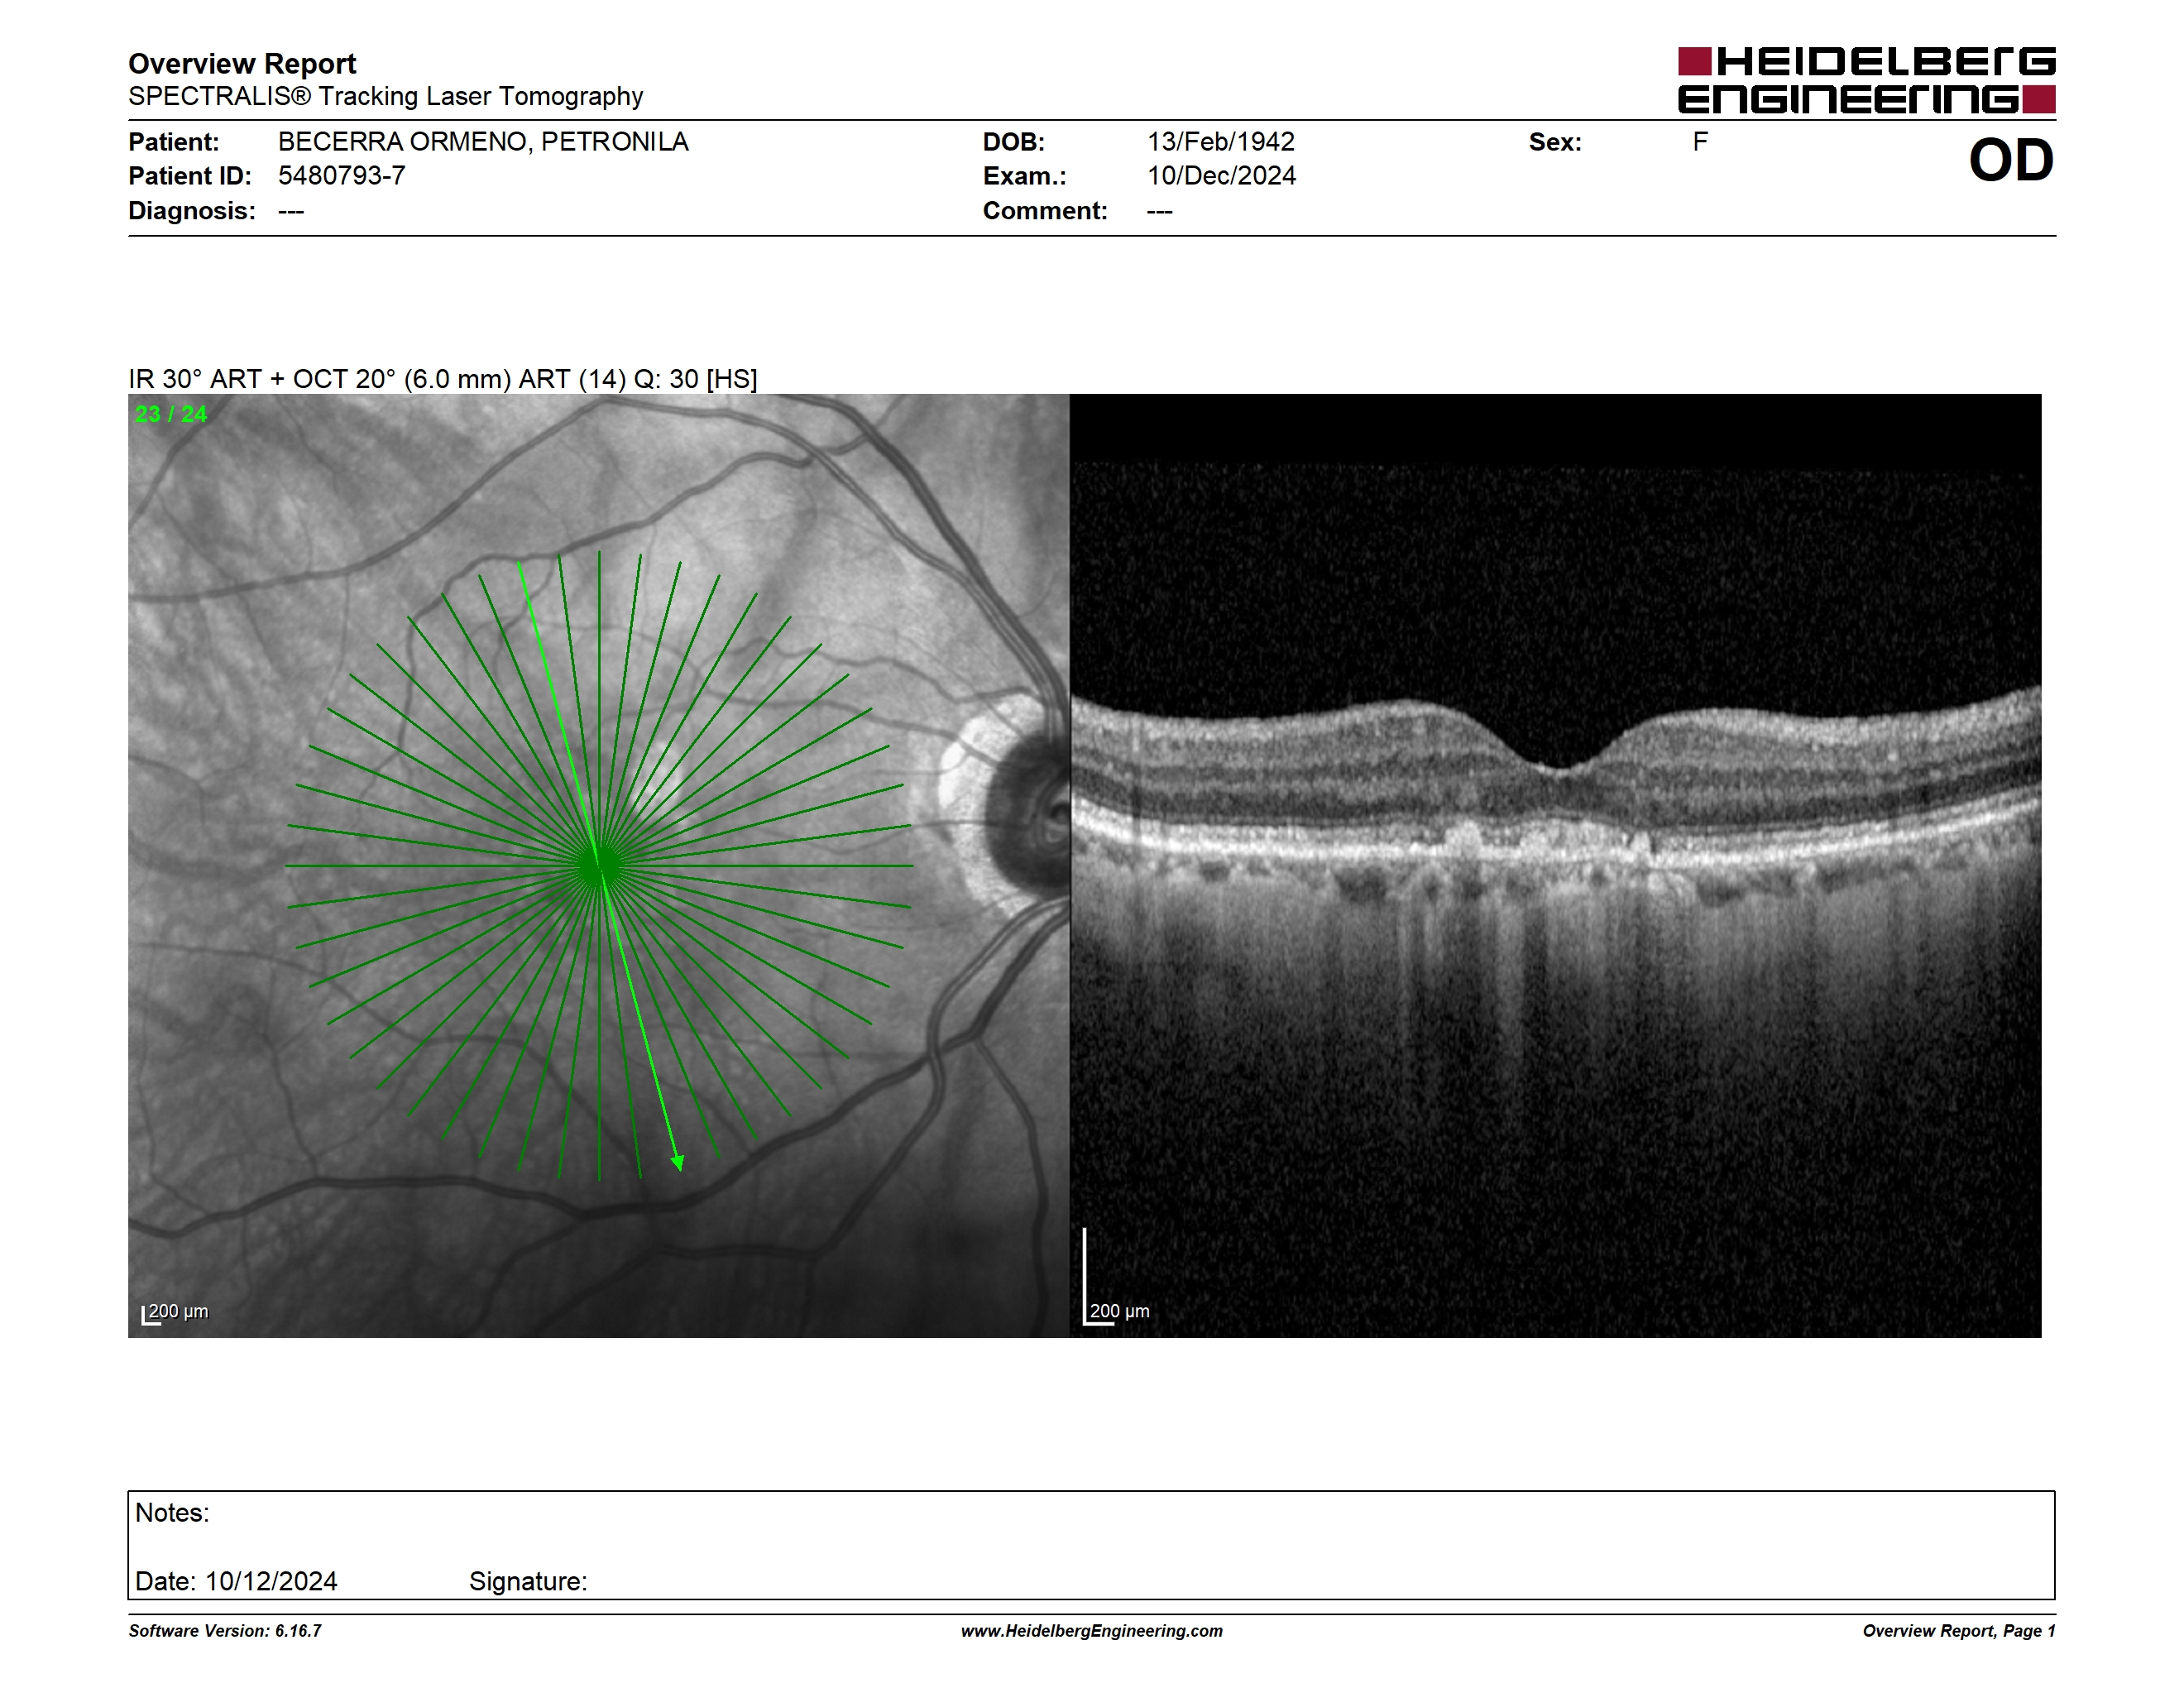Select the Patient ID value 5480793-7
2184x1688 pixels.
click(x=341, y=176)
